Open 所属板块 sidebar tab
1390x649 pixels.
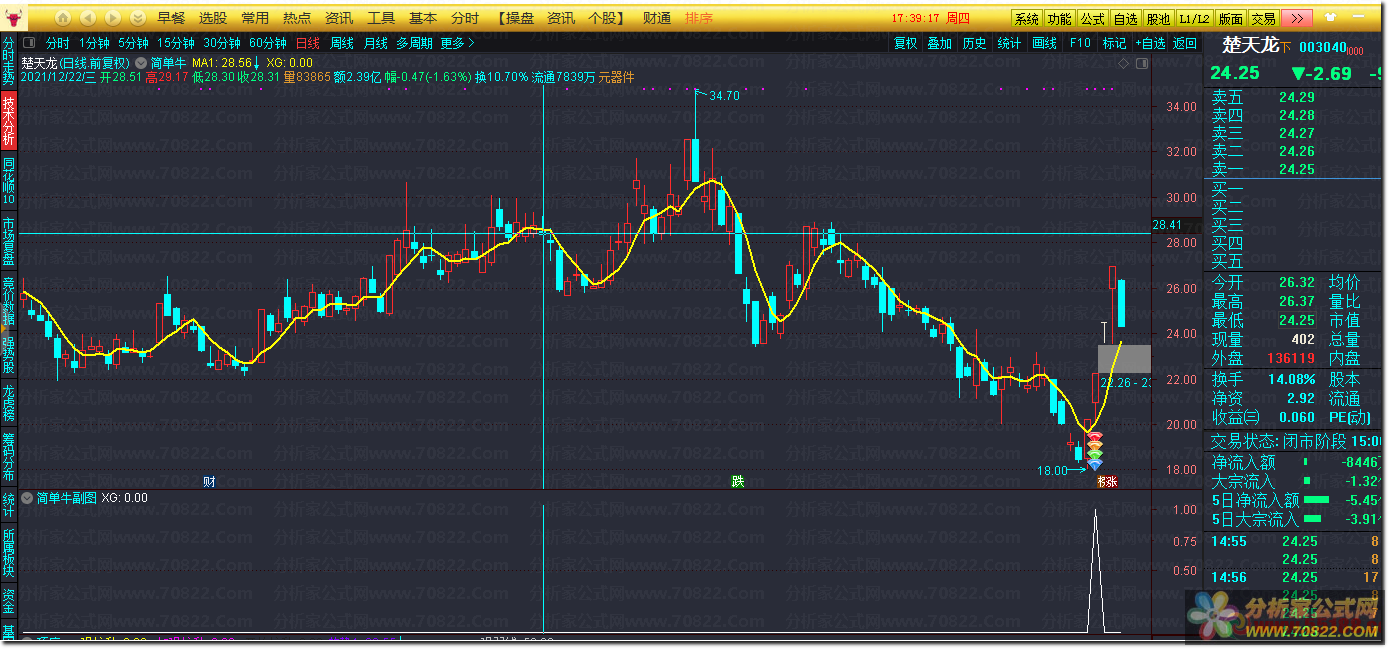(9, 553)
